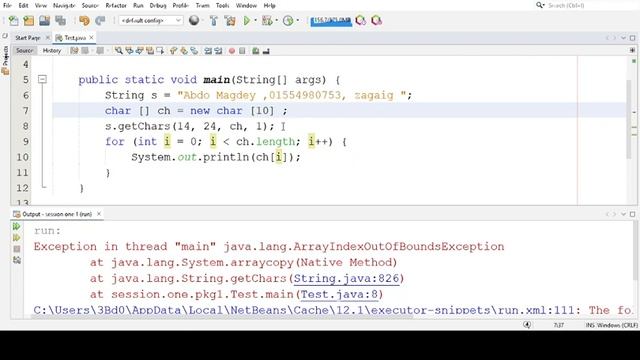Open the Output panel tab list dropdown arrow
Image resolution: width=640 pixels, height=360 pixels.
point(623,214)
